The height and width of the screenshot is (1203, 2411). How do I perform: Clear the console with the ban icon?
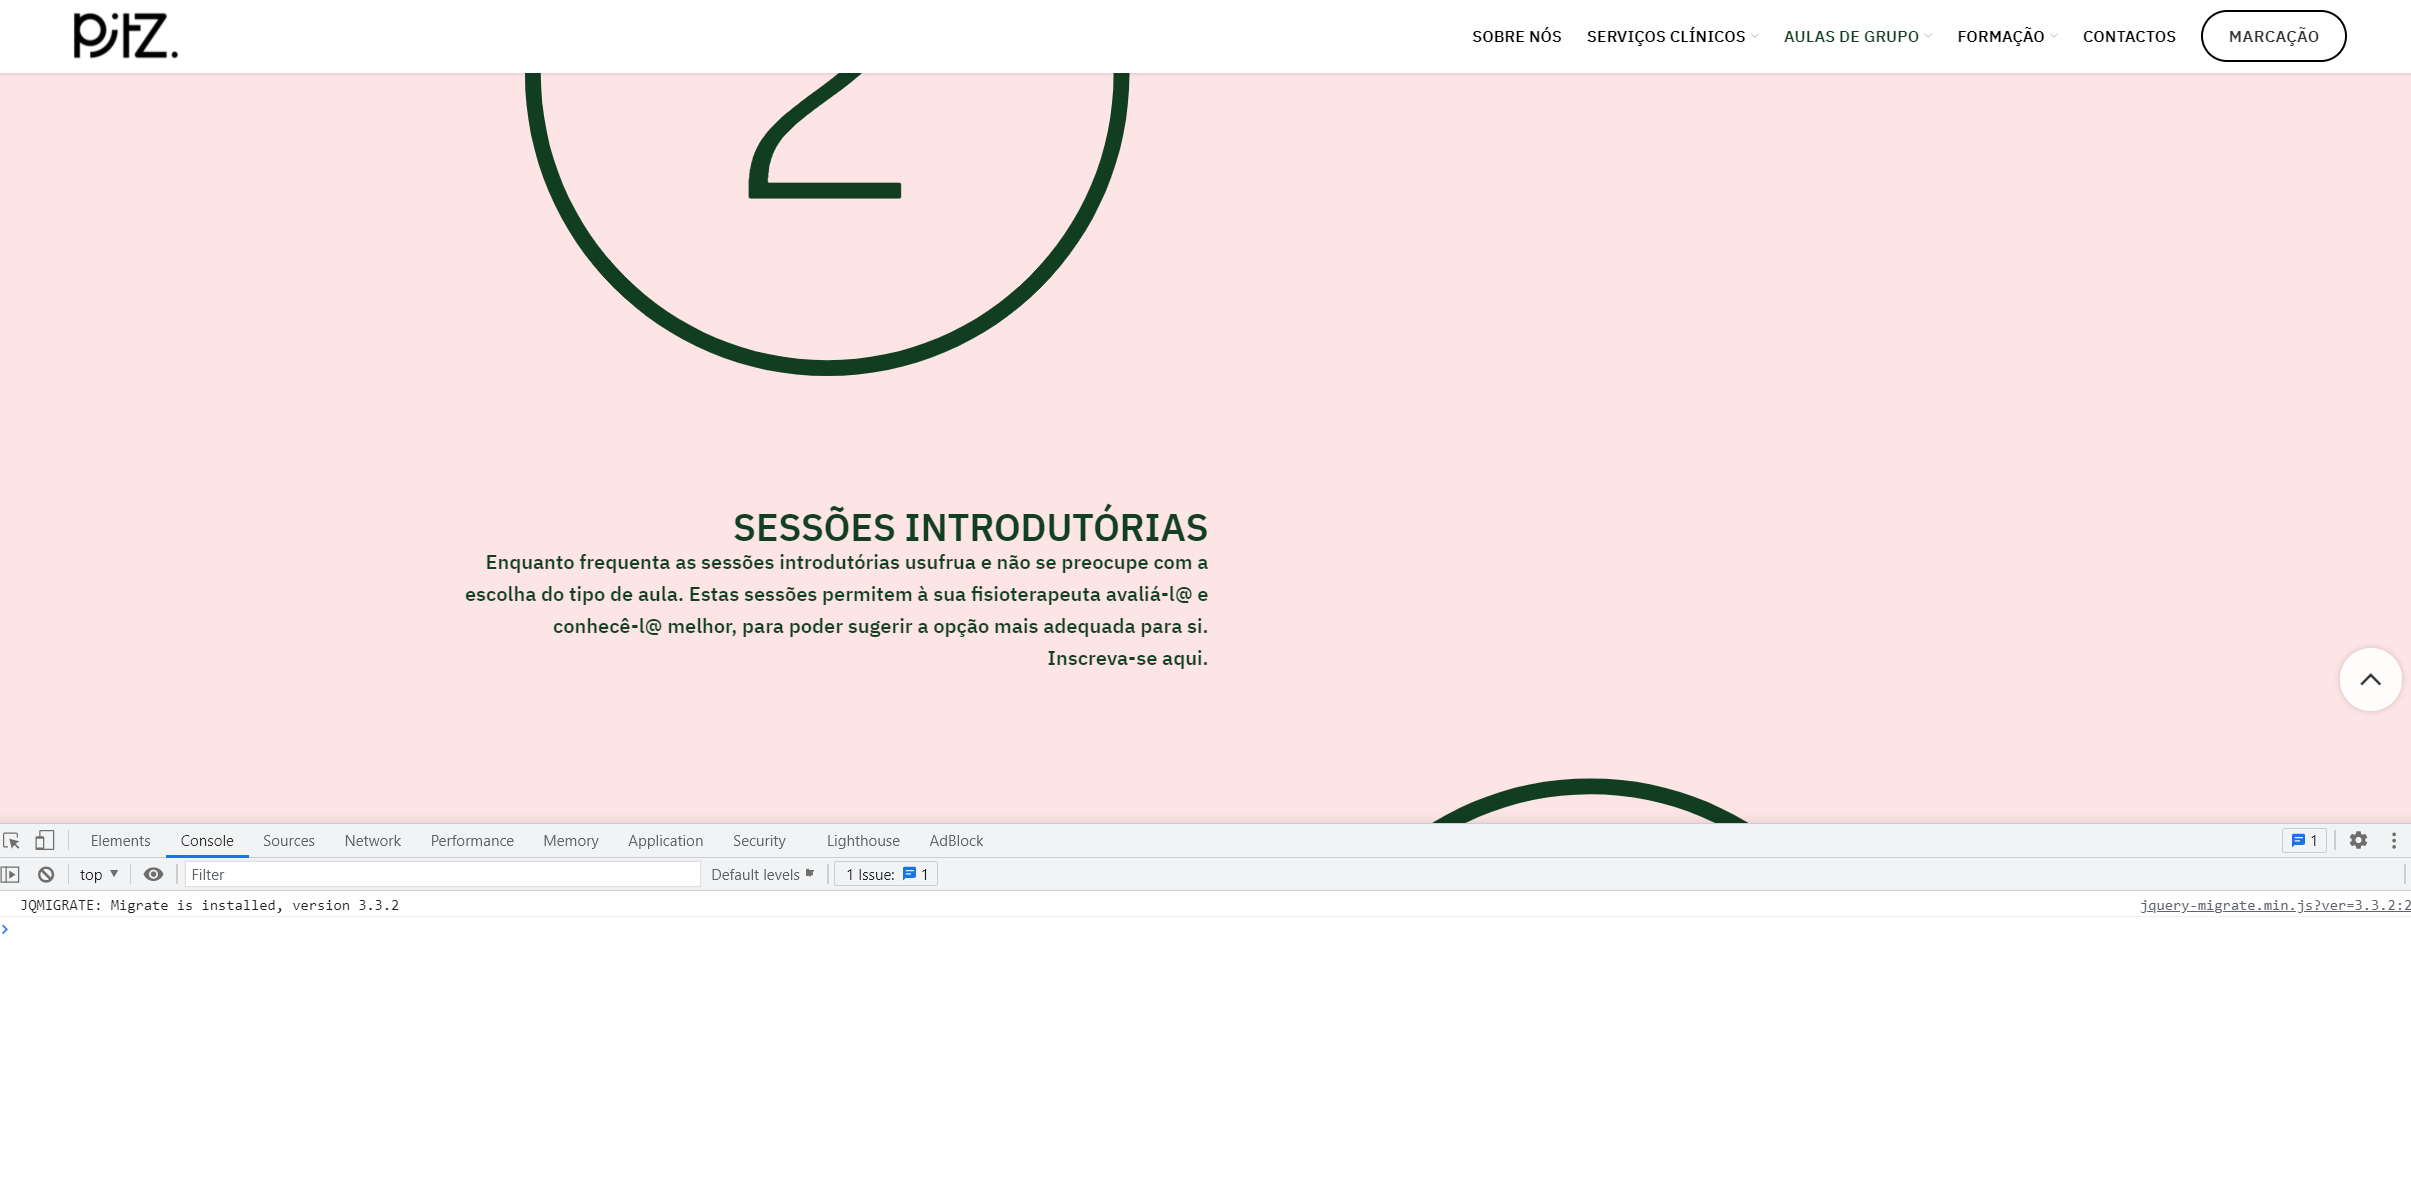[x=46, y=875]
